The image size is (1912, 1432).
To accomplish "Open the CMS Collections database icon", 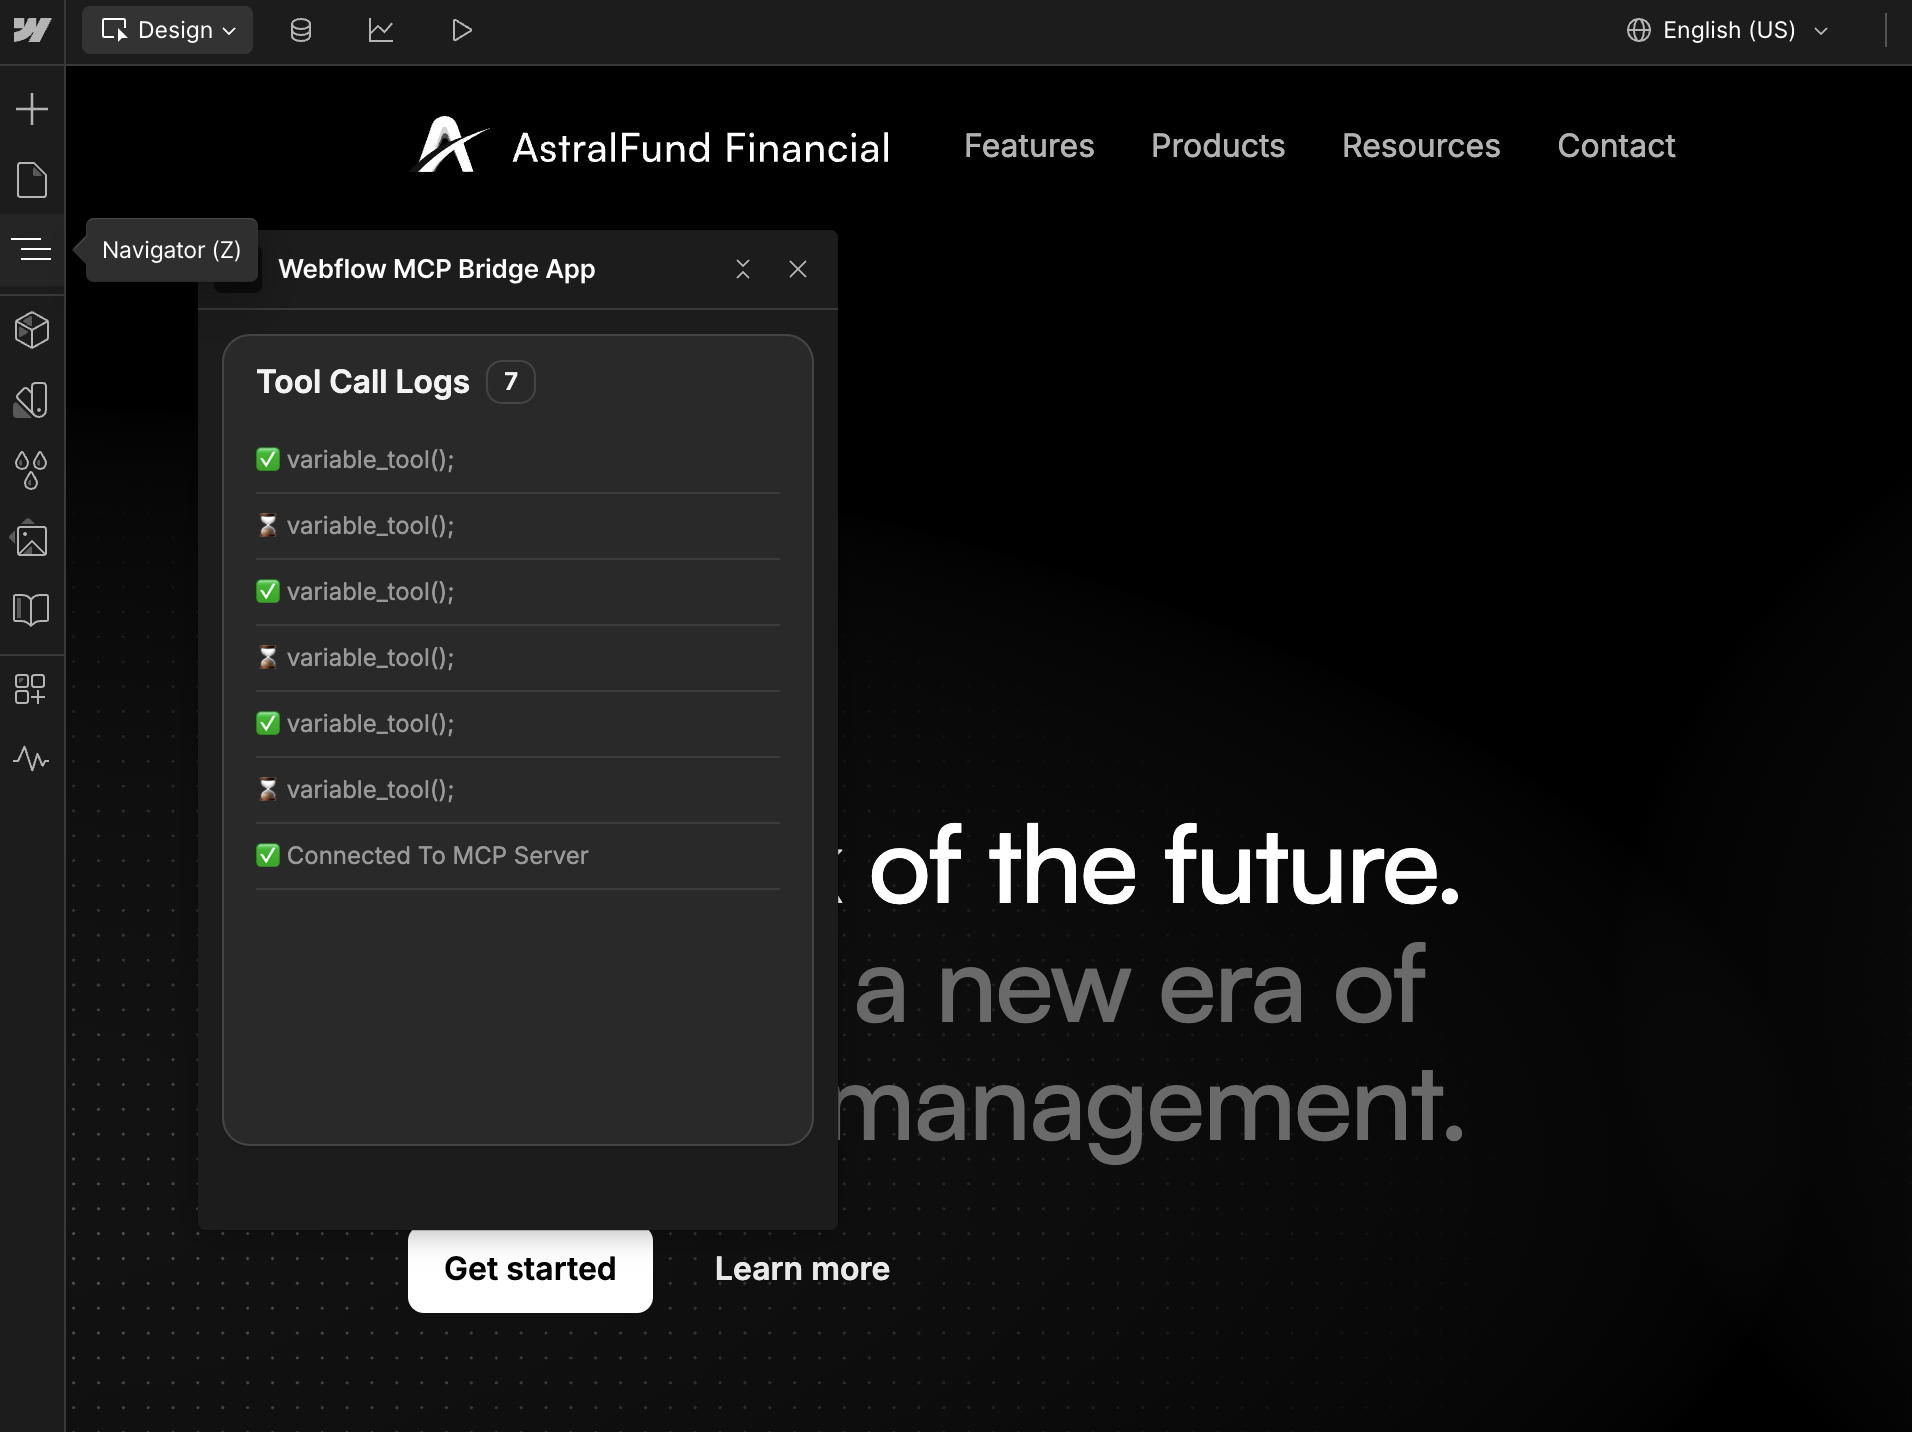I will tap(301, 30).
